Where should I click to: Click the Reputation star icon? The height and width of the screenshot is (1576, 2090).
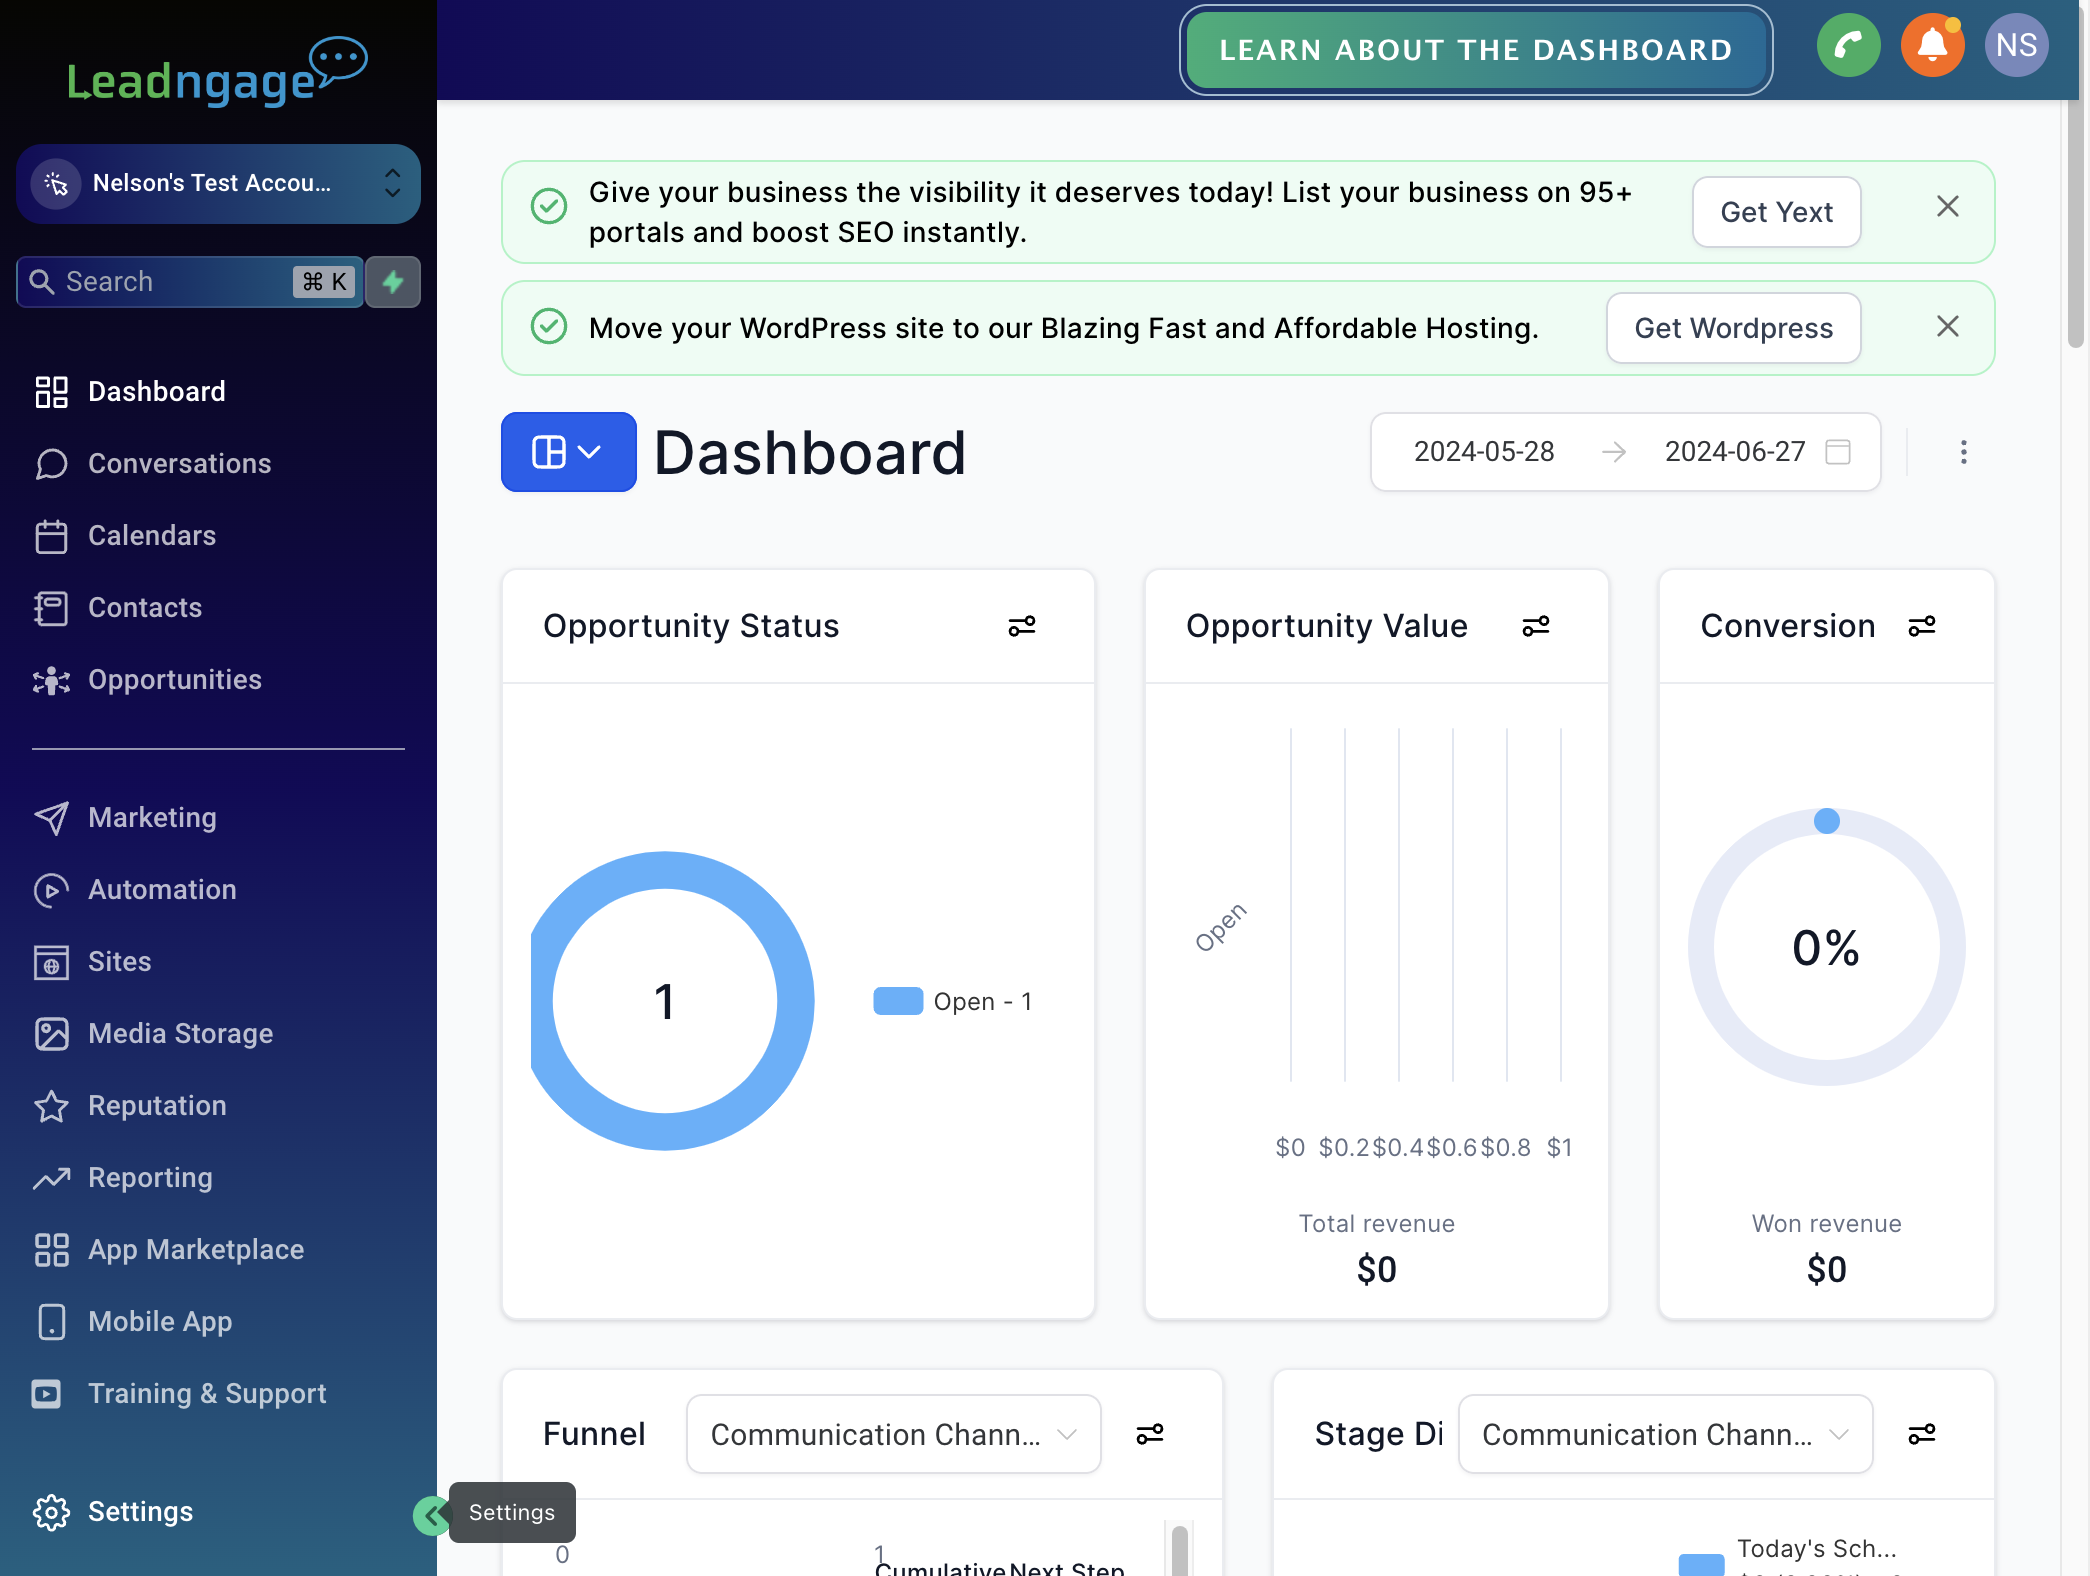pos(51,1106)
